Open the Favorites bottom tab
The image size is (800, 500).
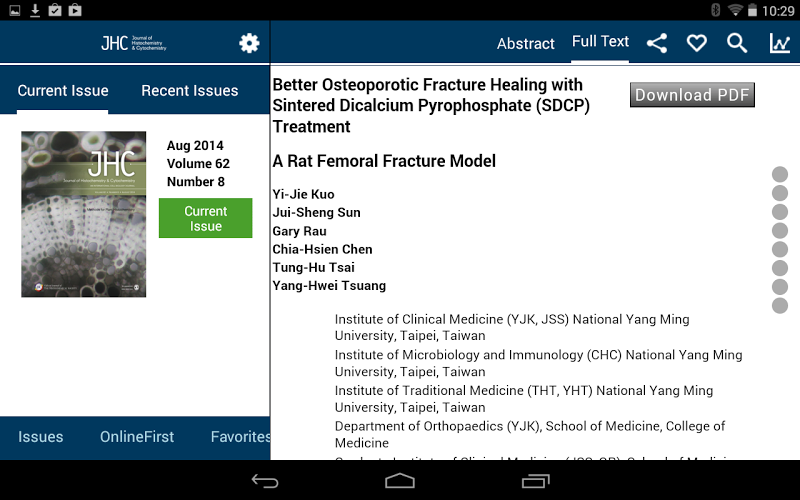[x=240, y=437]
